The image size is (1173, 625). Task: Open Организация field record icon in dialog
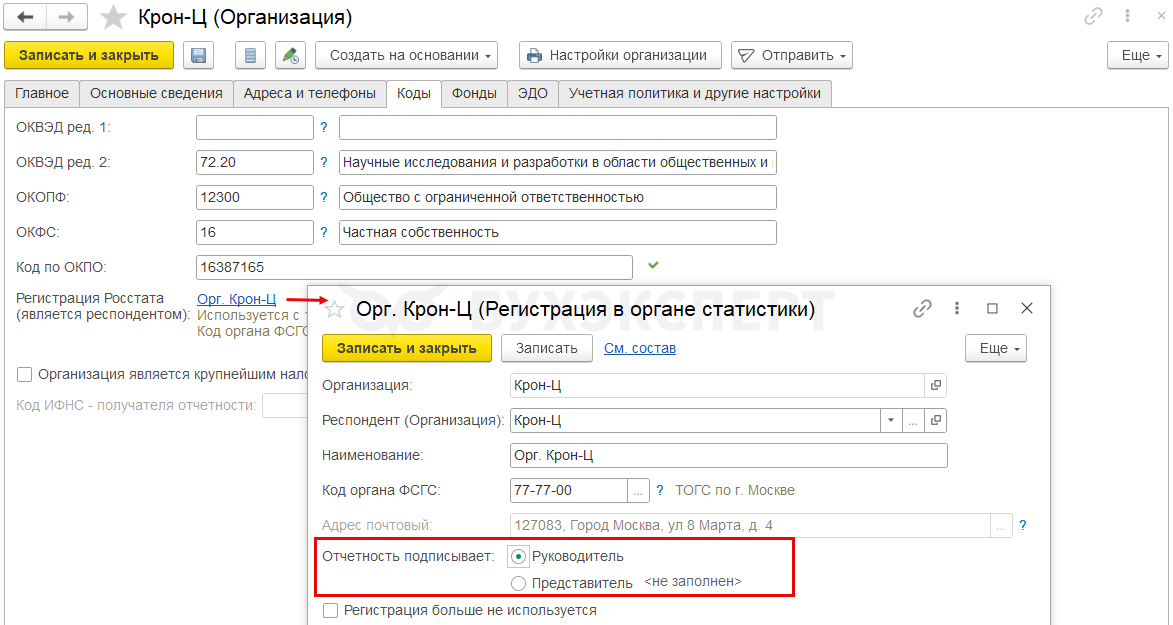point(936,385)
